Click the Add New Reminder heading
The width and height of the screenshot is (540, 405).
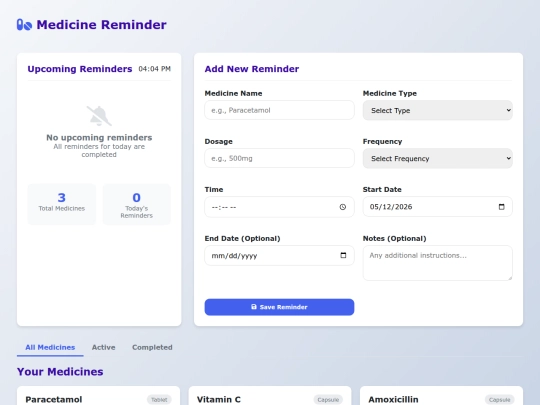(252, 69)
